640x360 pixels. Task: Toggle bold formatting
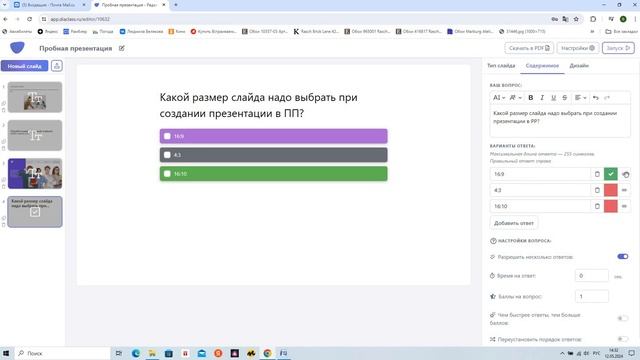[531, 98]
